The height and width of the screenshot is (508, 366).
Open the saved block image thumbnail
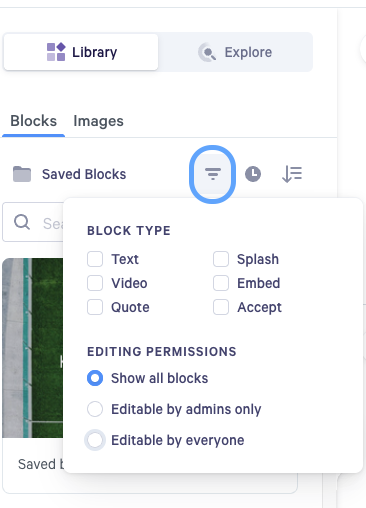tap(32, 348)
